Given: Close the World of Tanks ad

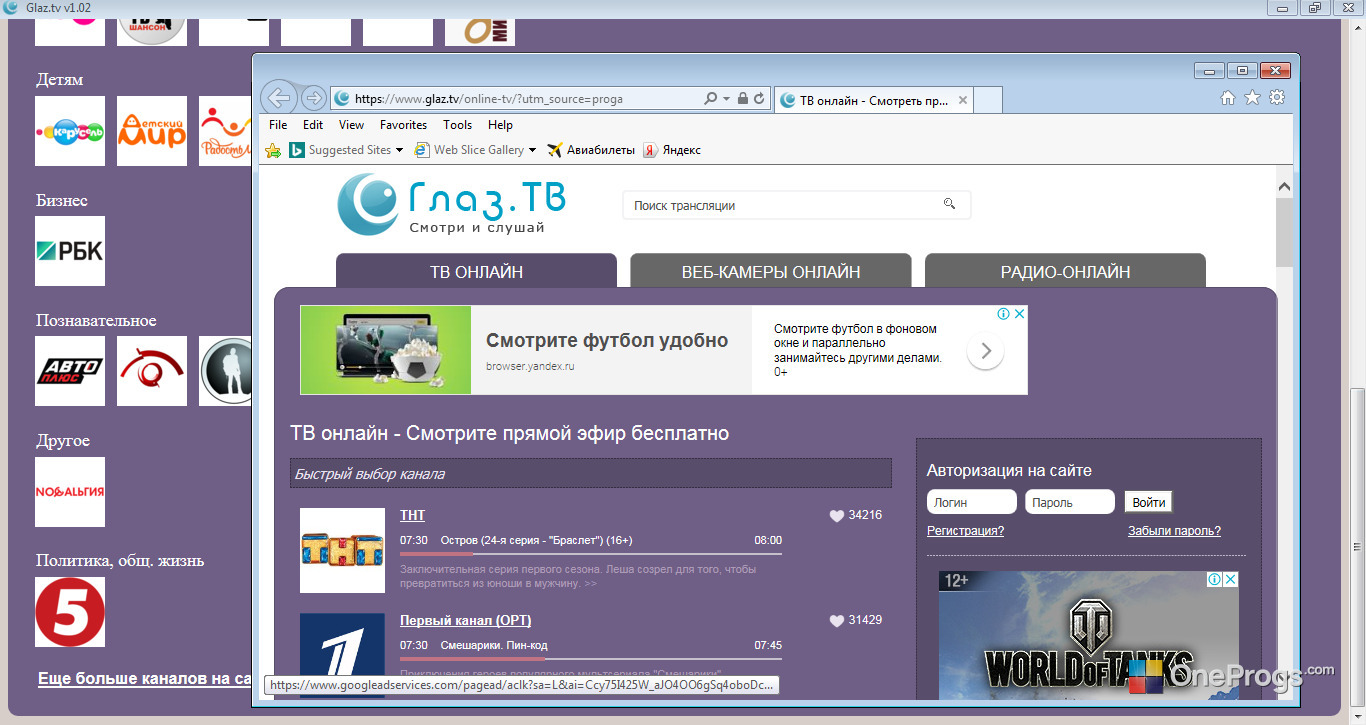Looking at the screenshot, I should (1230, 580).
